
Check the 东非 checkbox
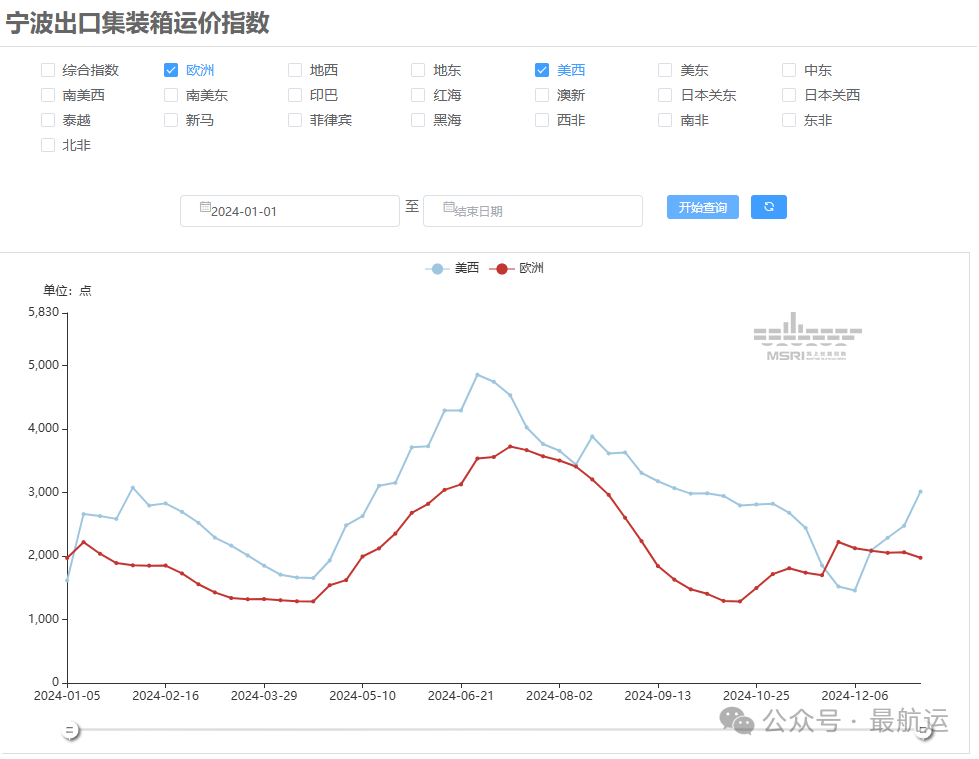coord(789,120)
